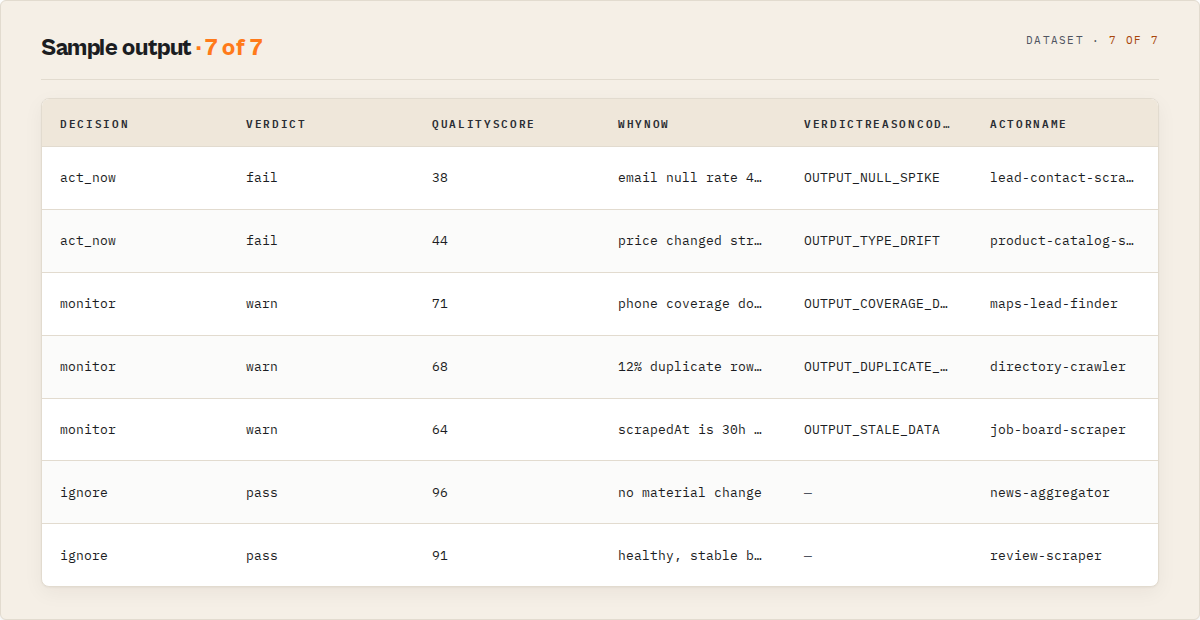Click the 'scrapedAt is 30h …' cell
The width and height of the screenshot is (1200, 620).
[x=691, y=430]
